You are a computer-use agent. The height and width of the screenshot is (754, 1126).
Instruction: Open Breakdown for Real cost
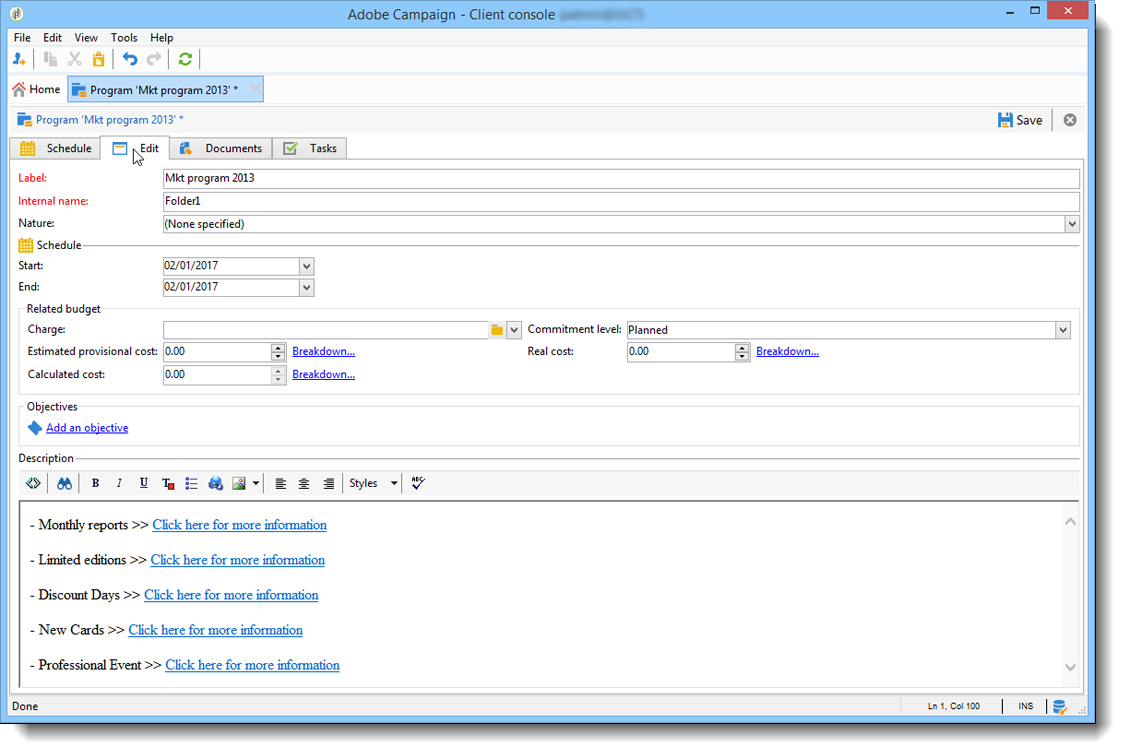[787, 351]
